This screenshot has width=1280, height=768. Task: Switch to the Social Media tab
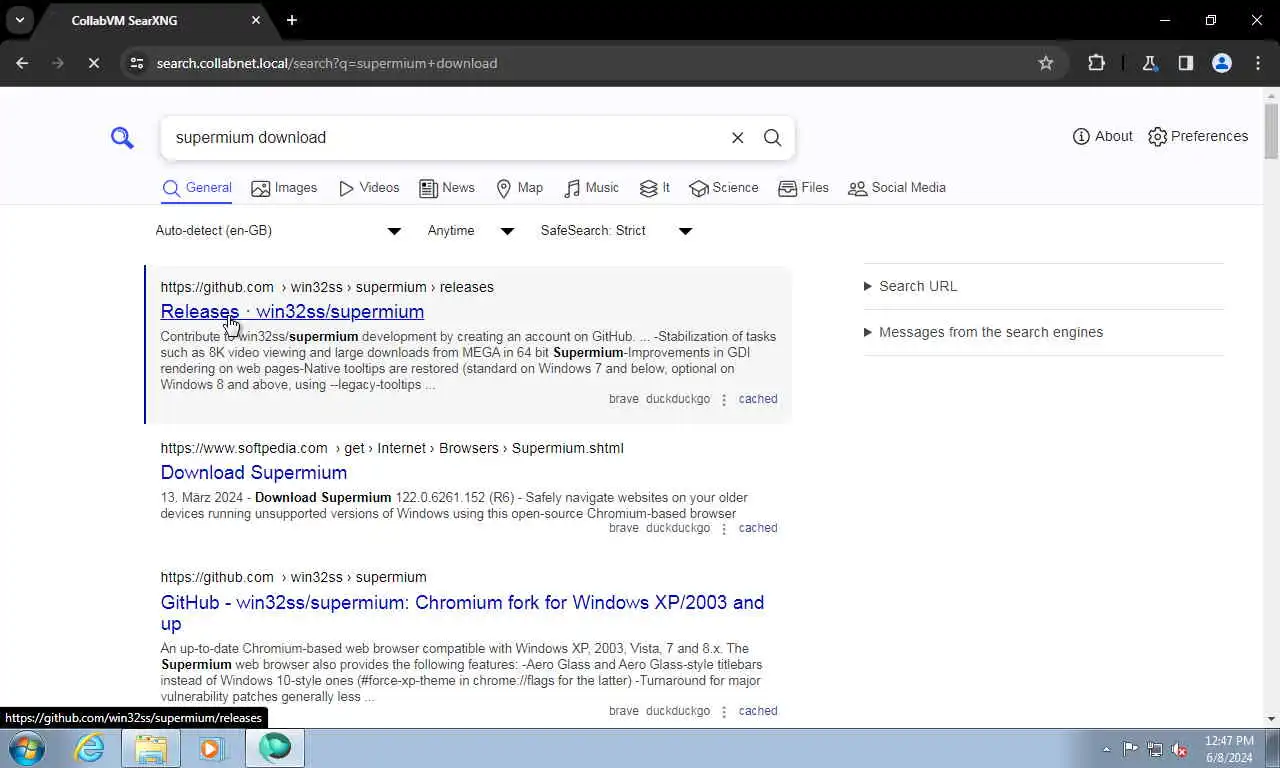click(897, 188)
